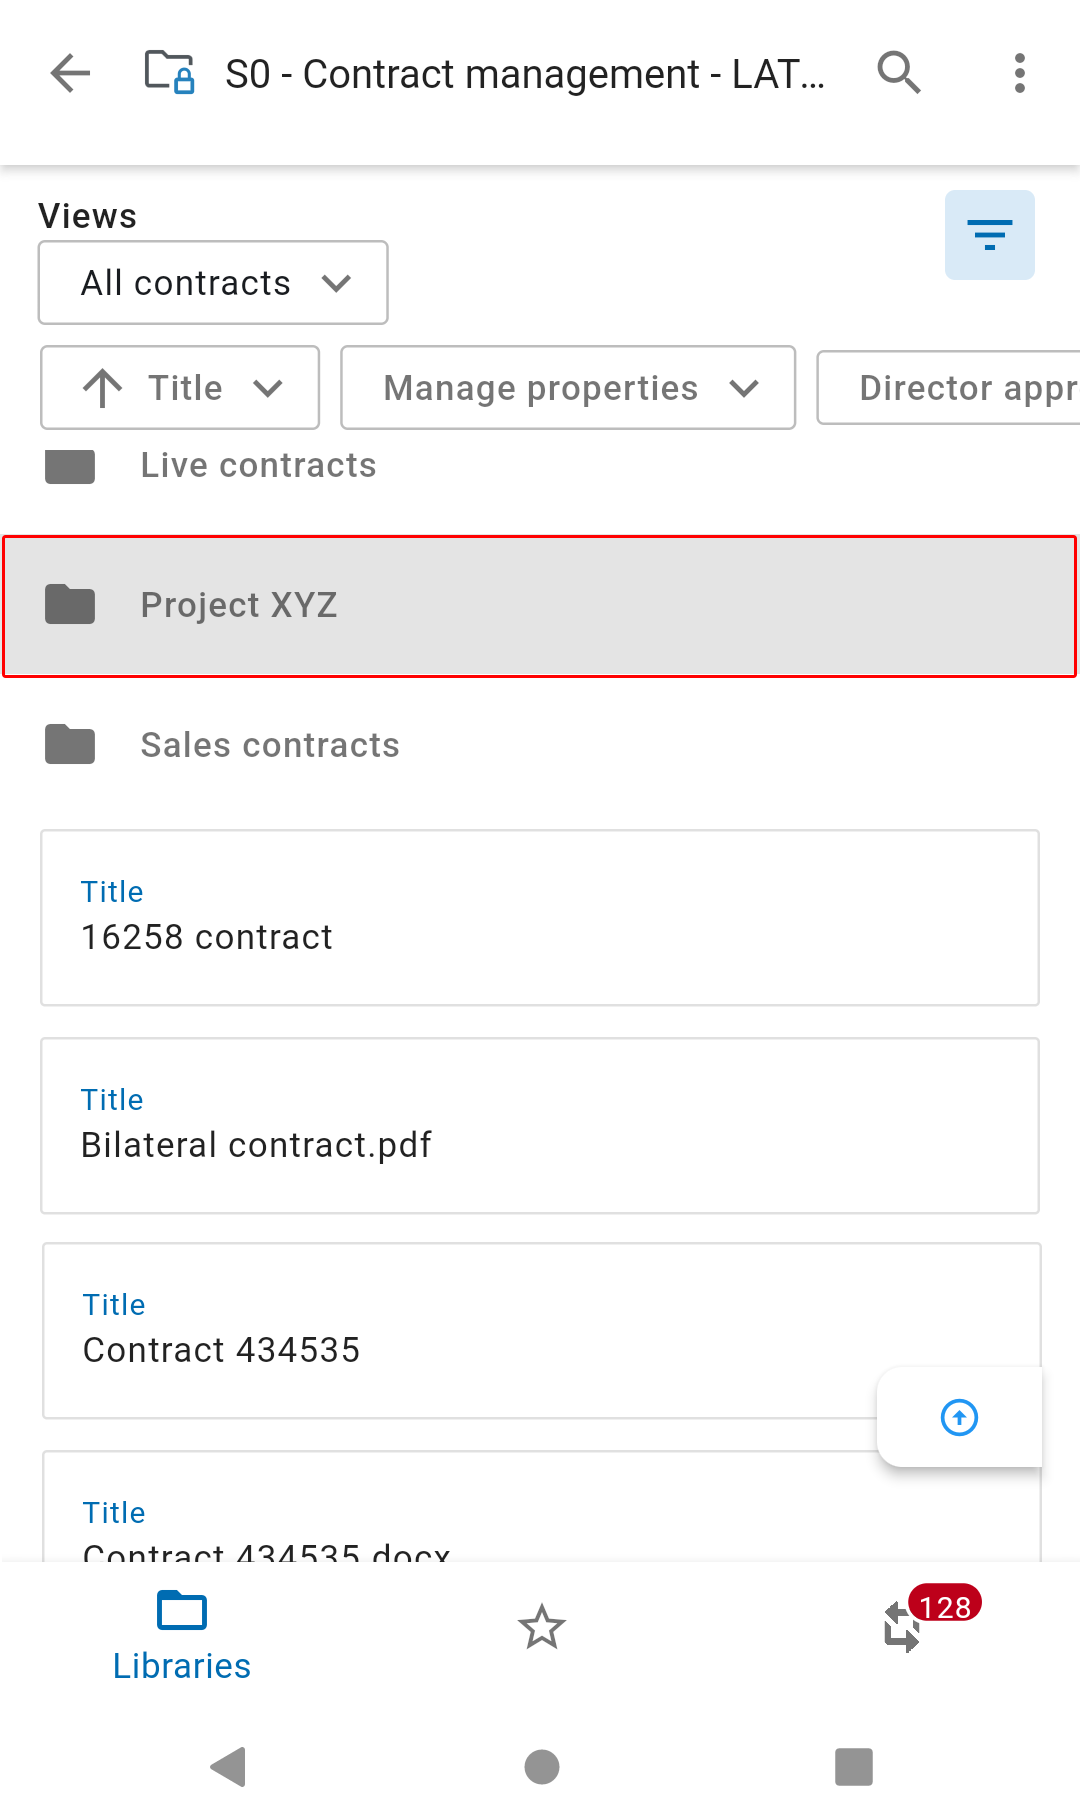Toggle the filter panel button

tap(989, 235)
